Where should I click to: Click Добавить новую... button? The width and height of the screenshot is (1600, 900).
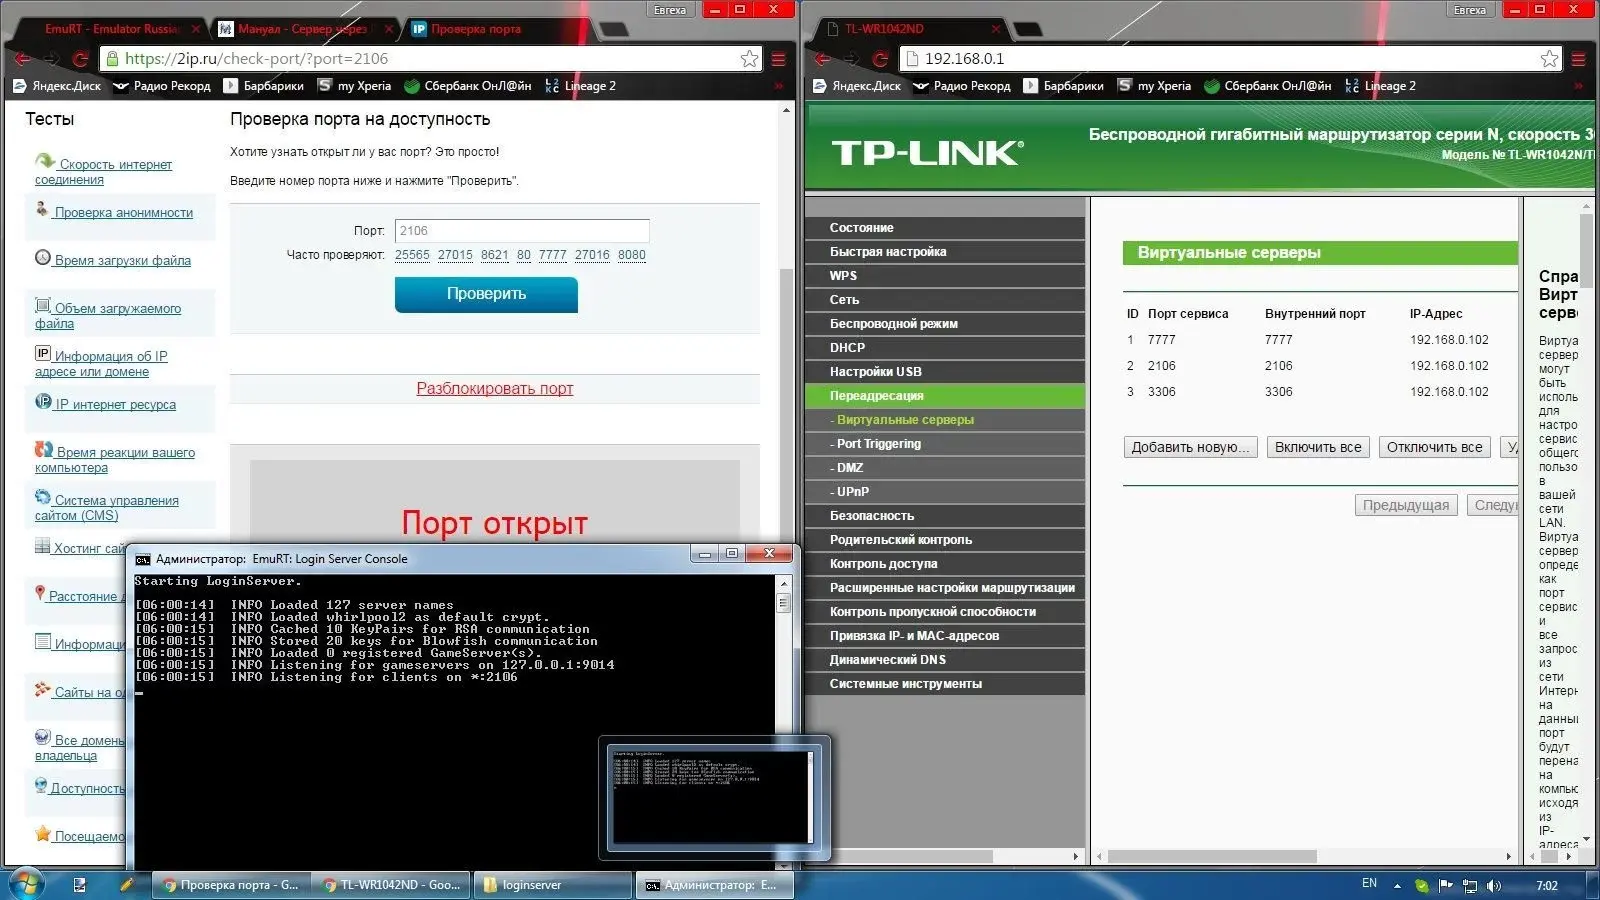point(1190,447)
